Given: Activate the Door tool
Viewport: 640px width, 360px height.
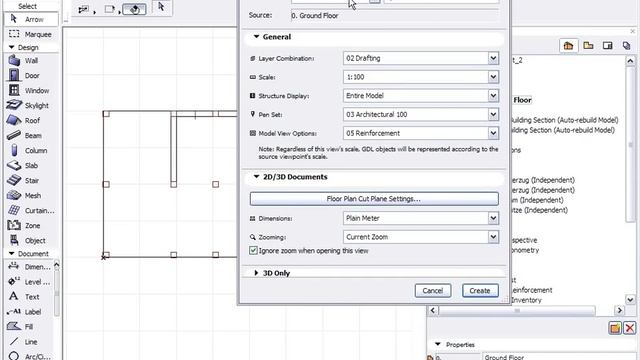Looking at the screenshot, I should pyautogui.click(x=31, y=76).
